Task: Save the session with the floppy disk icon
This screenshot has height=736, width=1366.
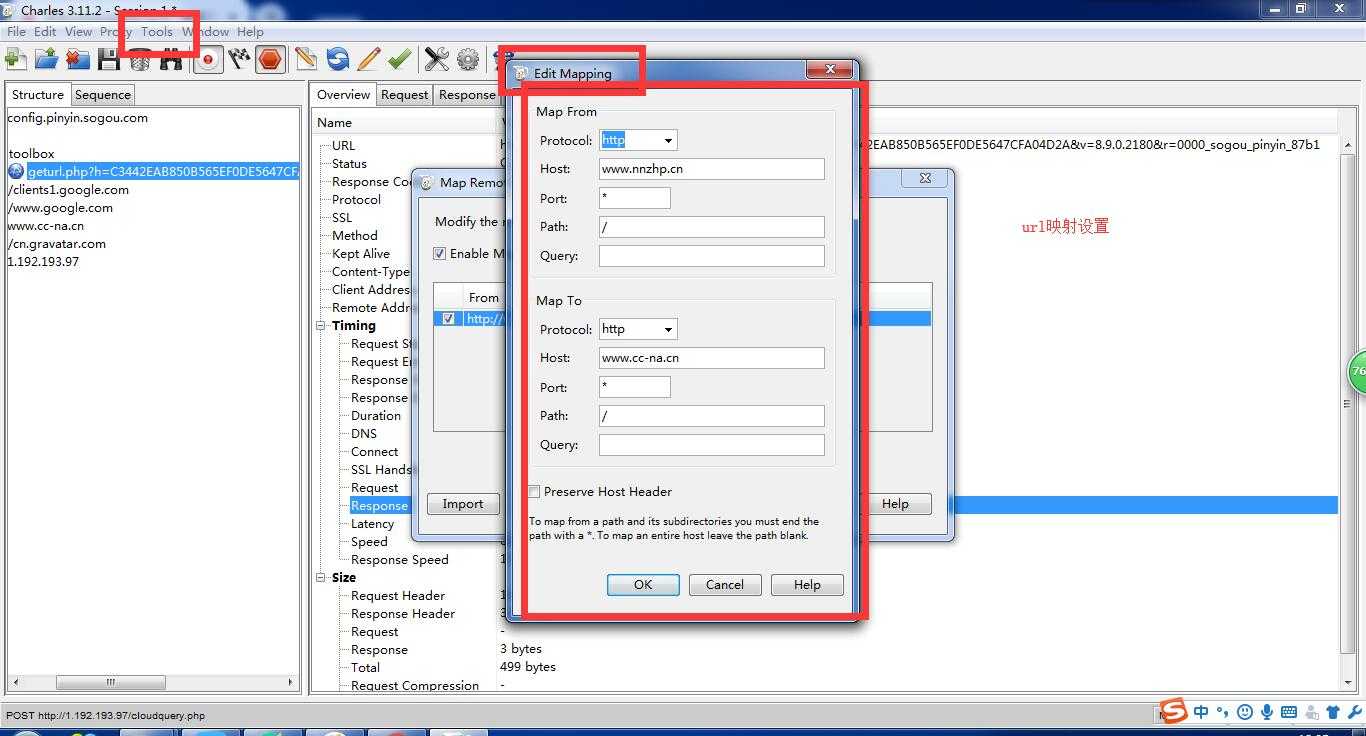Action: 108,59
